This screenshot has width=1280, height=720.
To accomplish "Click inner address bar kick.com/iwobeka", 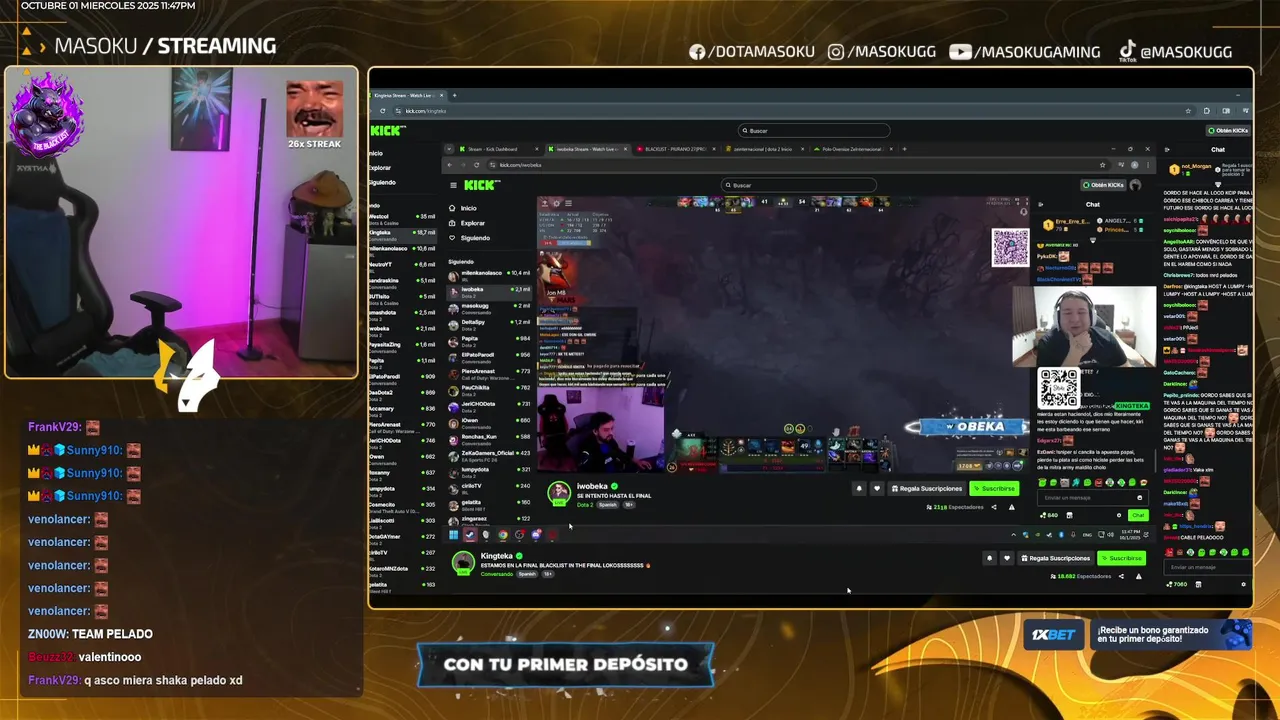I will pyautogui.click(x=521, y=165).
